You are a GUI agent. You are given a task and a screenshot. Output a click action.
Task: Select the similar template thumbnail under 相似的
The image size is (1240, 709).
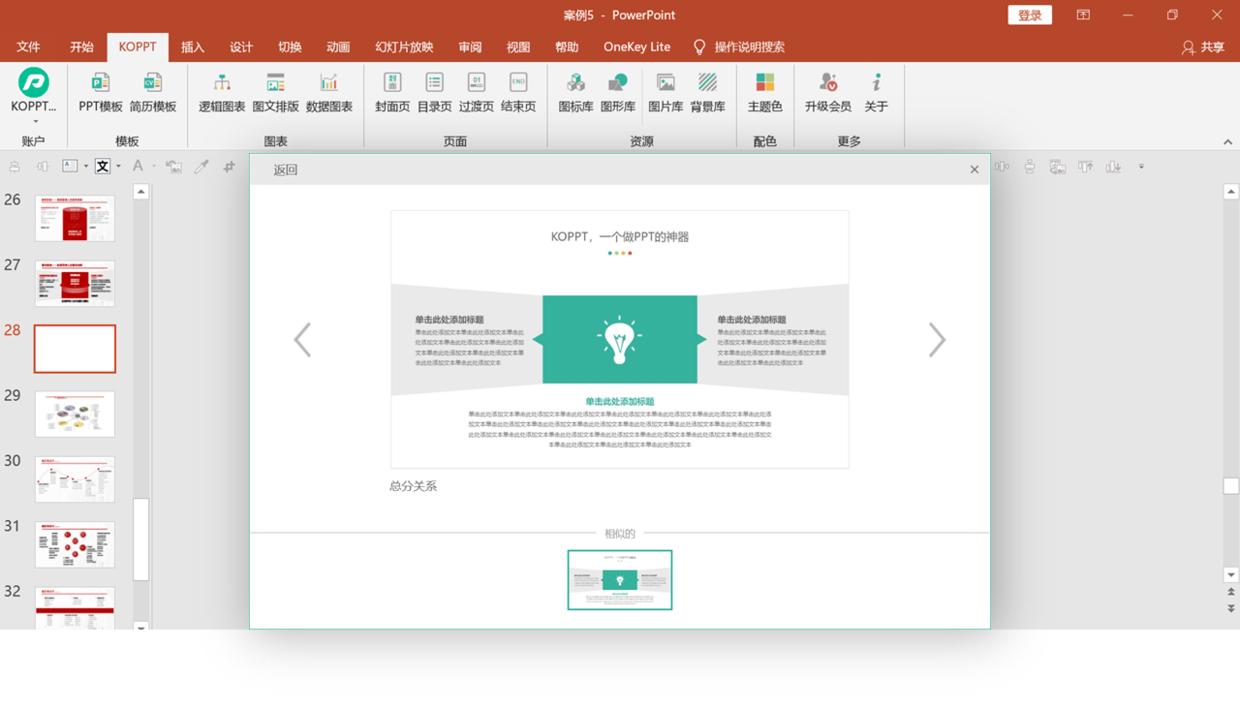(620, 580)
